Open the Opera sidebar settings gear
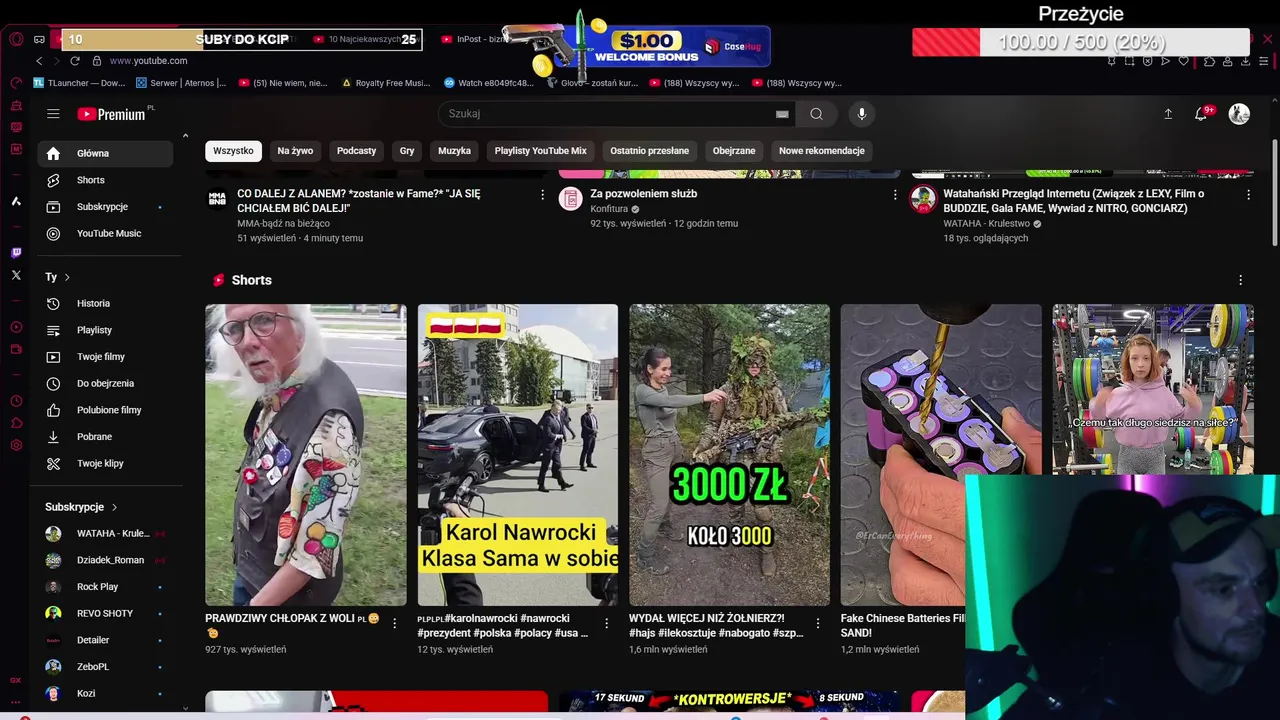The image size is (1280, 720). [x=16, y=445]
